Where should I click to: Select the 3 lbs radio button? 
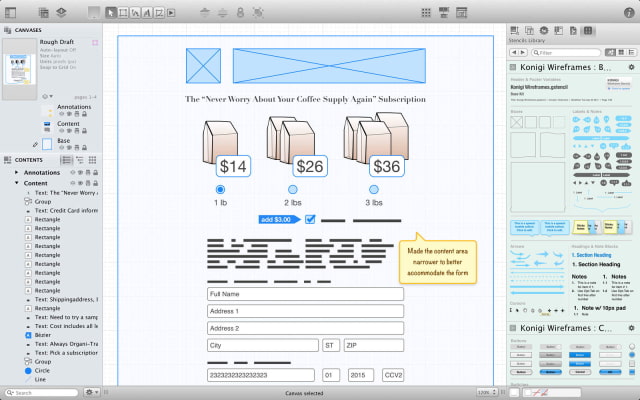(x=373, y=189)
